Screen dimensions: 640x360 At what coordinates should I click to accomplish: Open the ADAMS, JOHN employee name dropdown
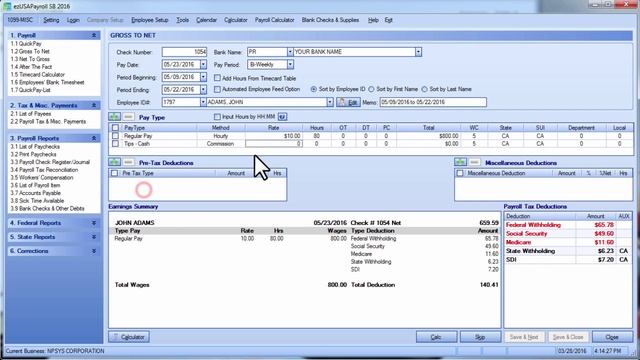(330, 102)
